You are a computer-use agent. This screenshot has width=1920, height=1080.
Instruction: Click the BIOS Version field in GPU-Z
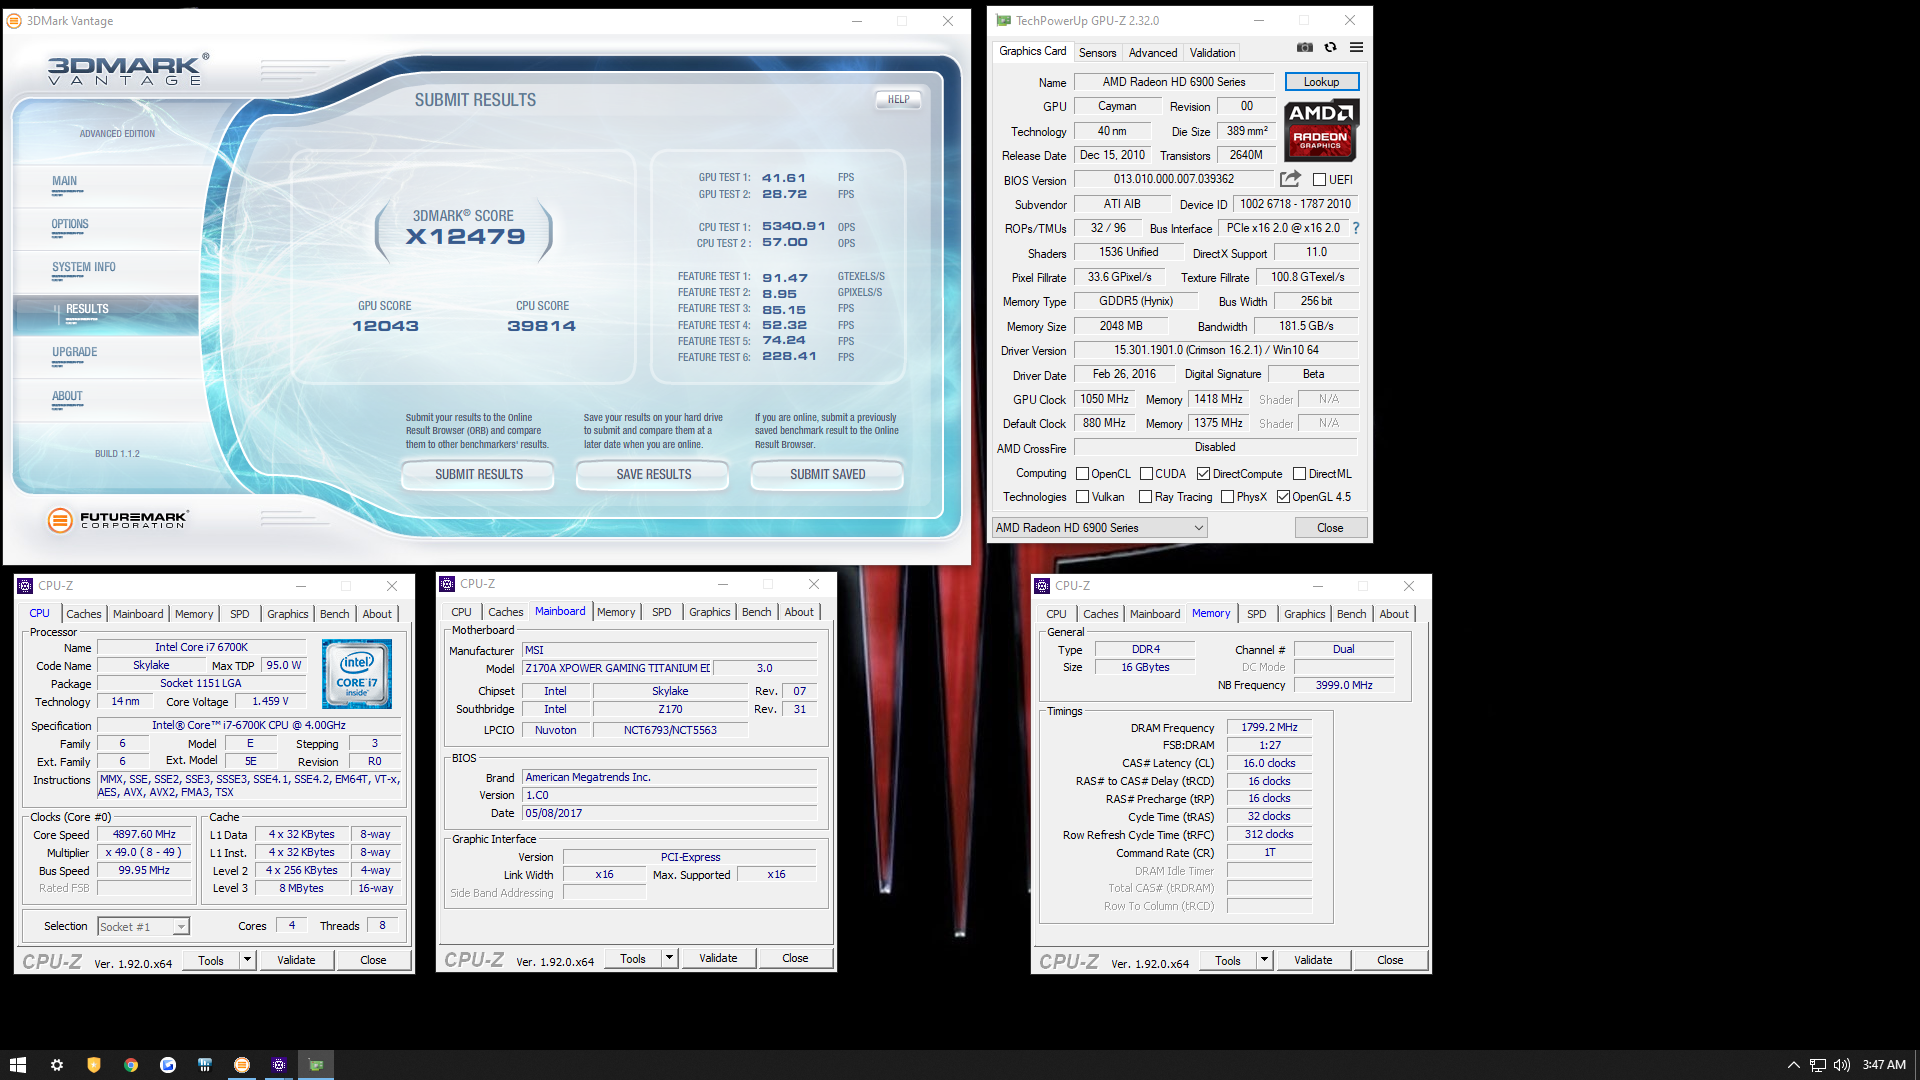(x=1174, y=180)
